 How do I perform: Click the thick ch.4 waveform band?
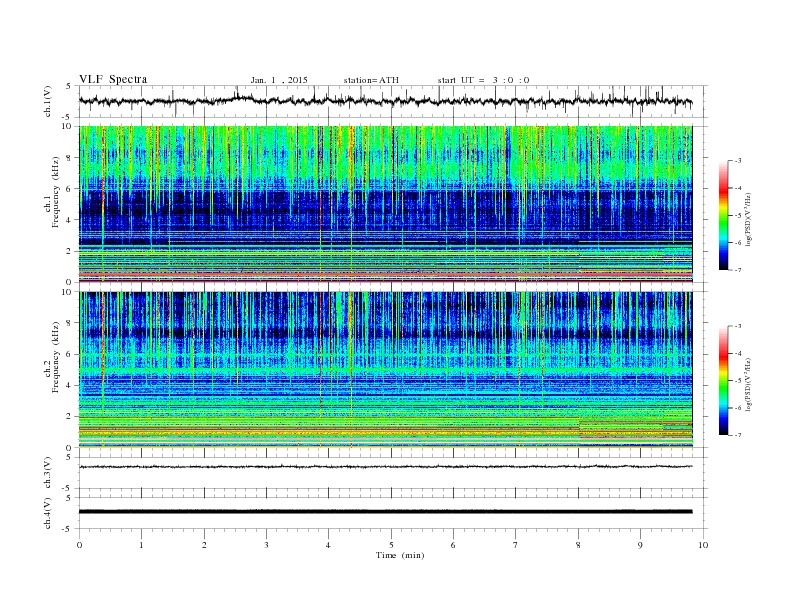tap(385, 512)
